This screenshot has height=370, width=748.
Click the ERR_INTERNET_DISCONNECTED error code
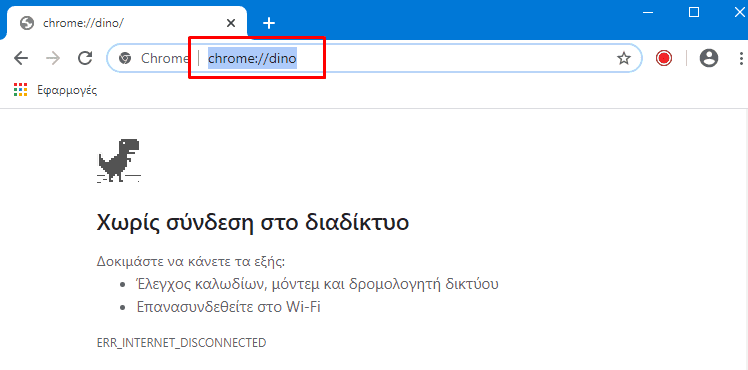click(181, 342)
